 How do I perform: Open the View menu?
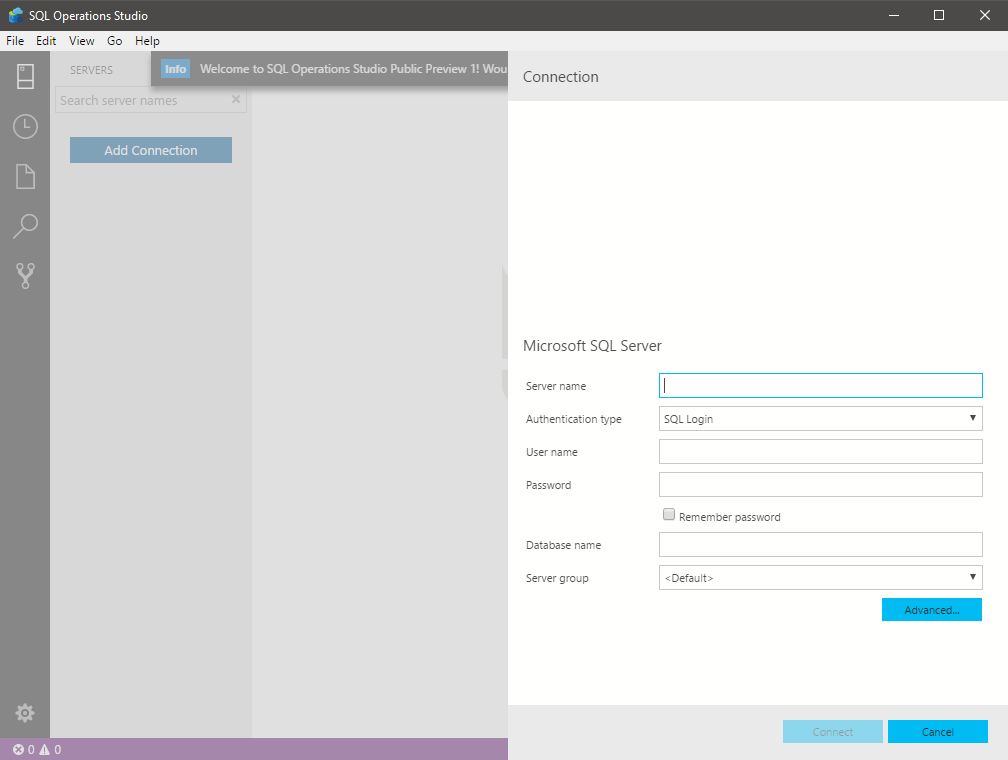pos(82,41)
